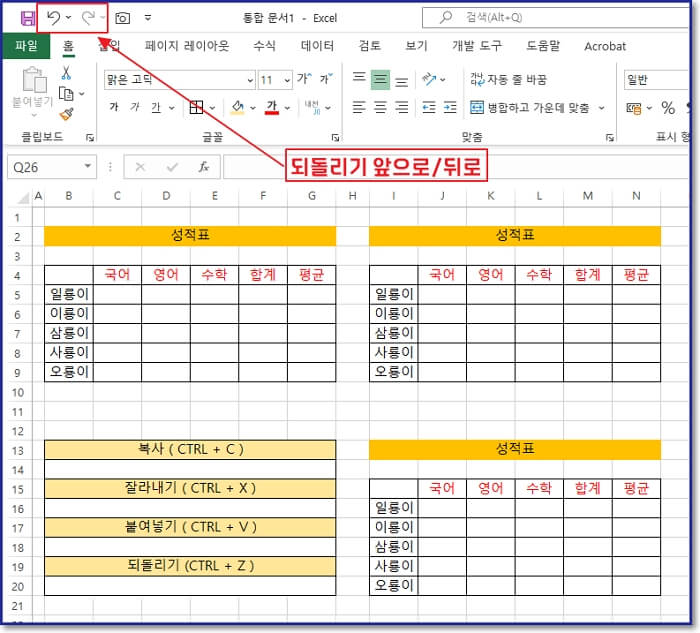
Task: Open the 페이지 레이아웃 tab
Action: coord(187,46)
